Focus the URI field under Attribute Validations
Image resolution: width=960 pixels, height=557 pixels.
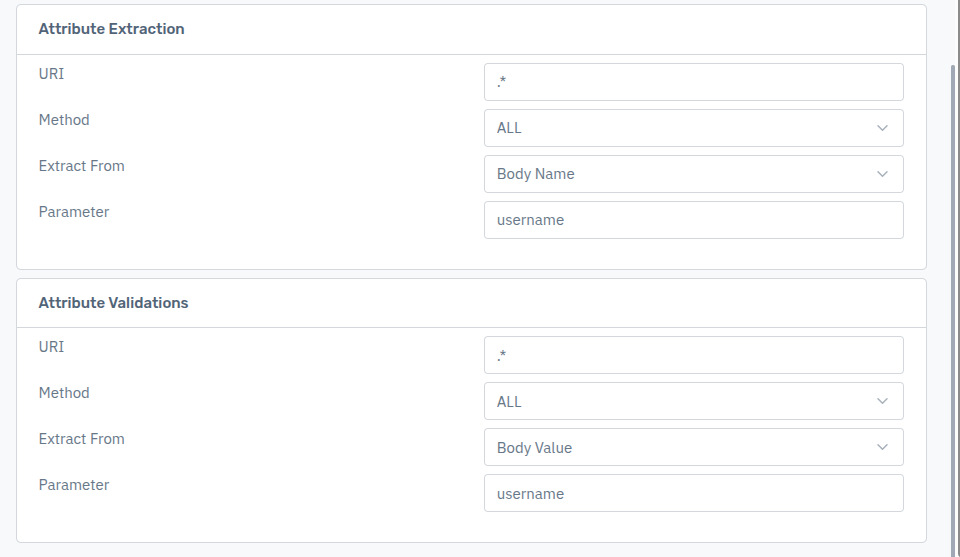693,355
